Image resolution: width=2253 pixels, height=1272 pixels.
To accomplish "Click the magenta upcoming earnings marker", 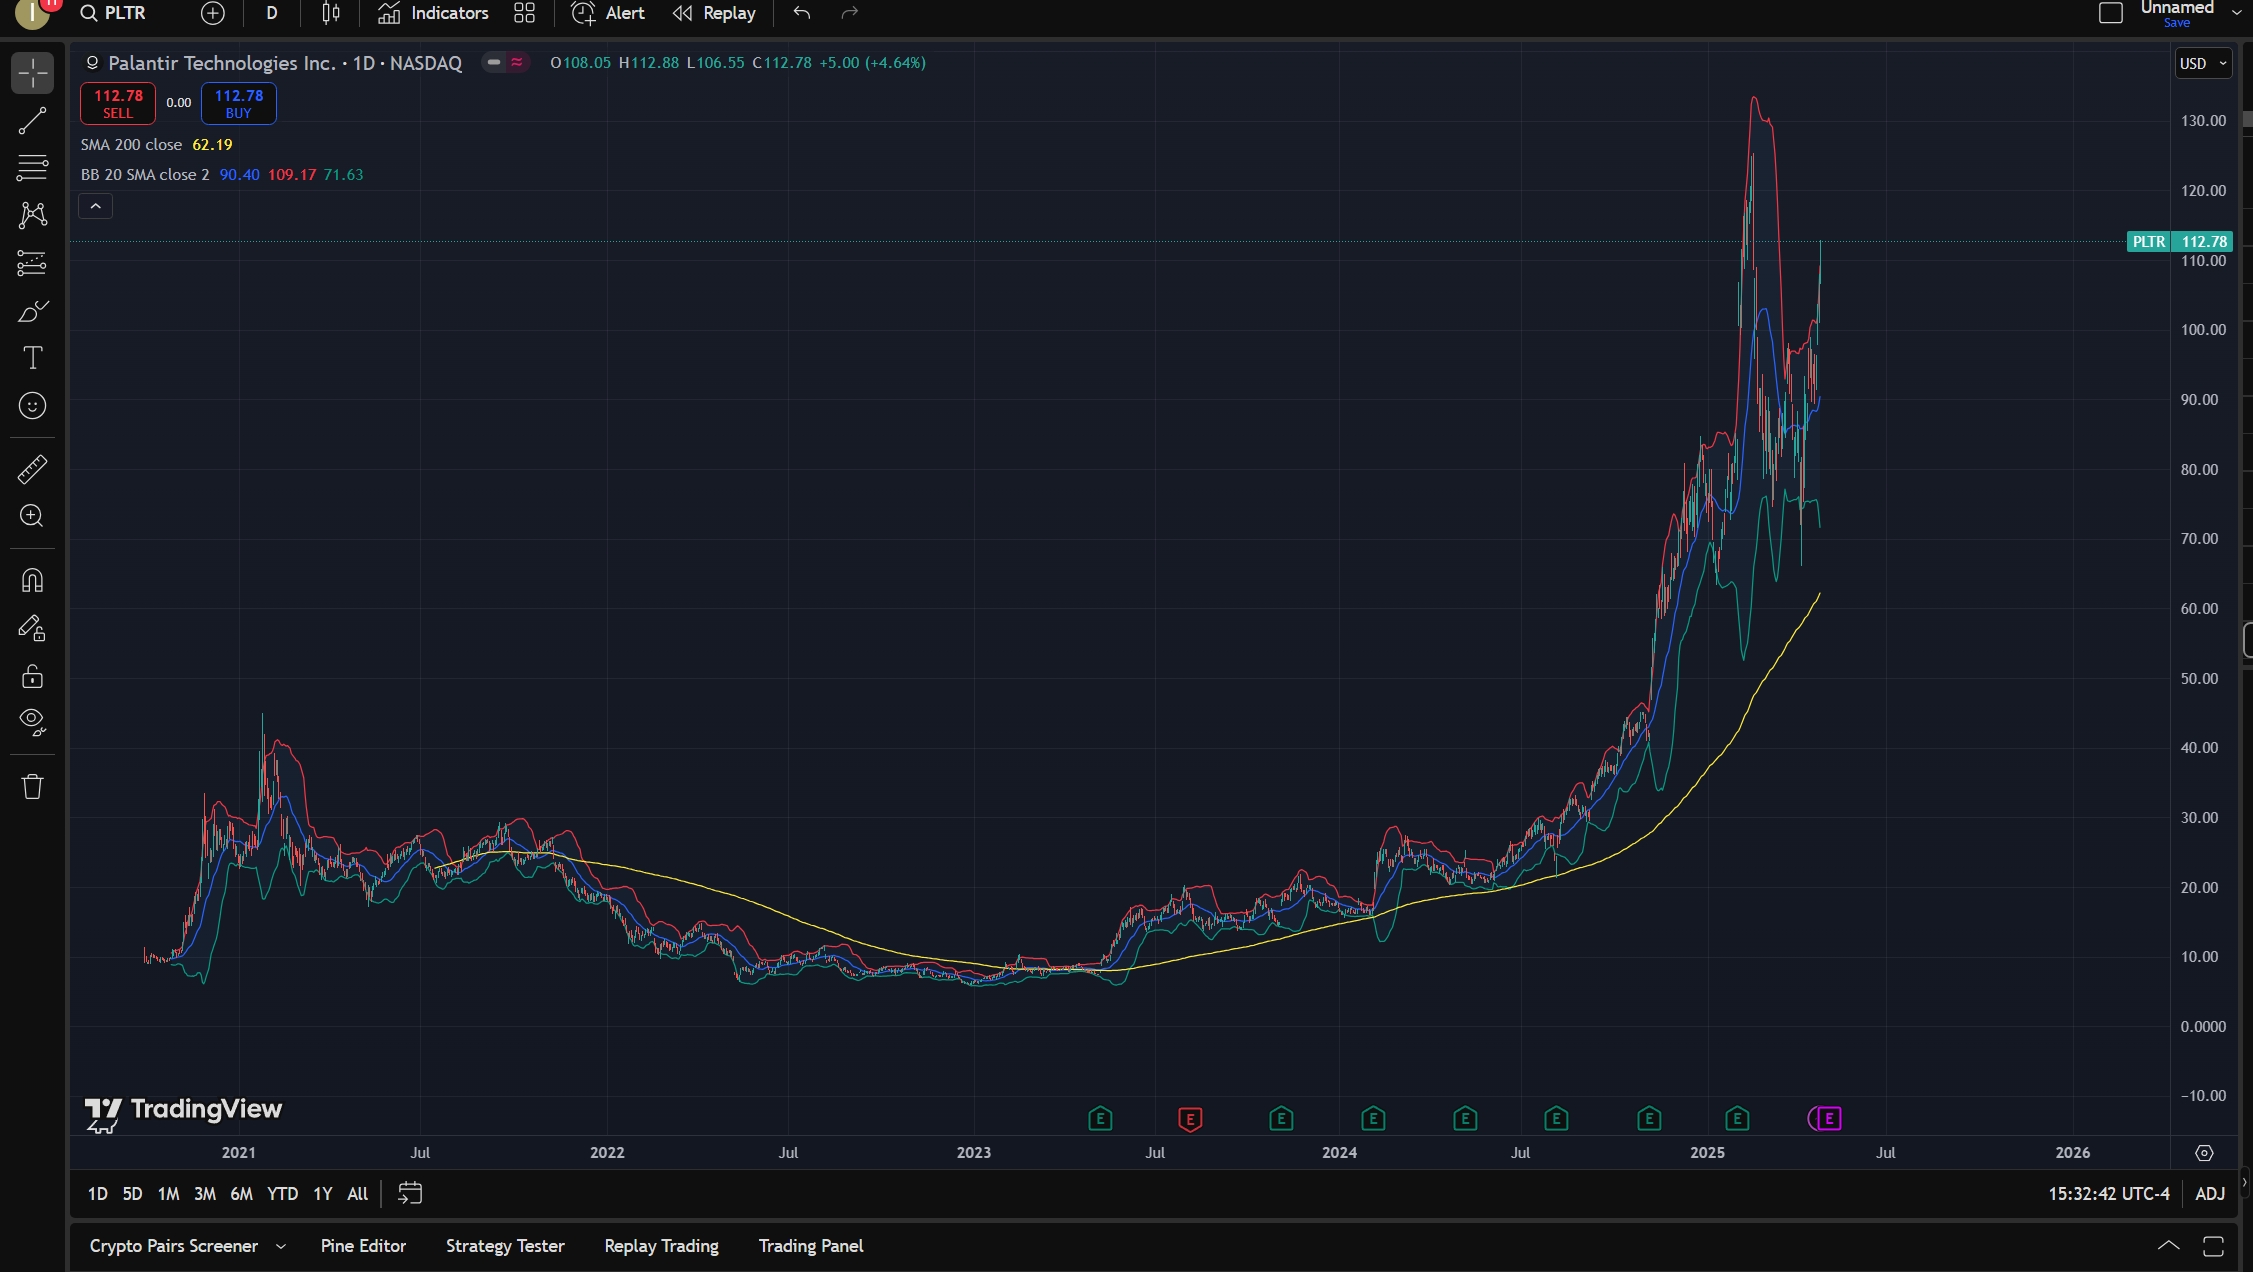I will tap(1827, 1119).
